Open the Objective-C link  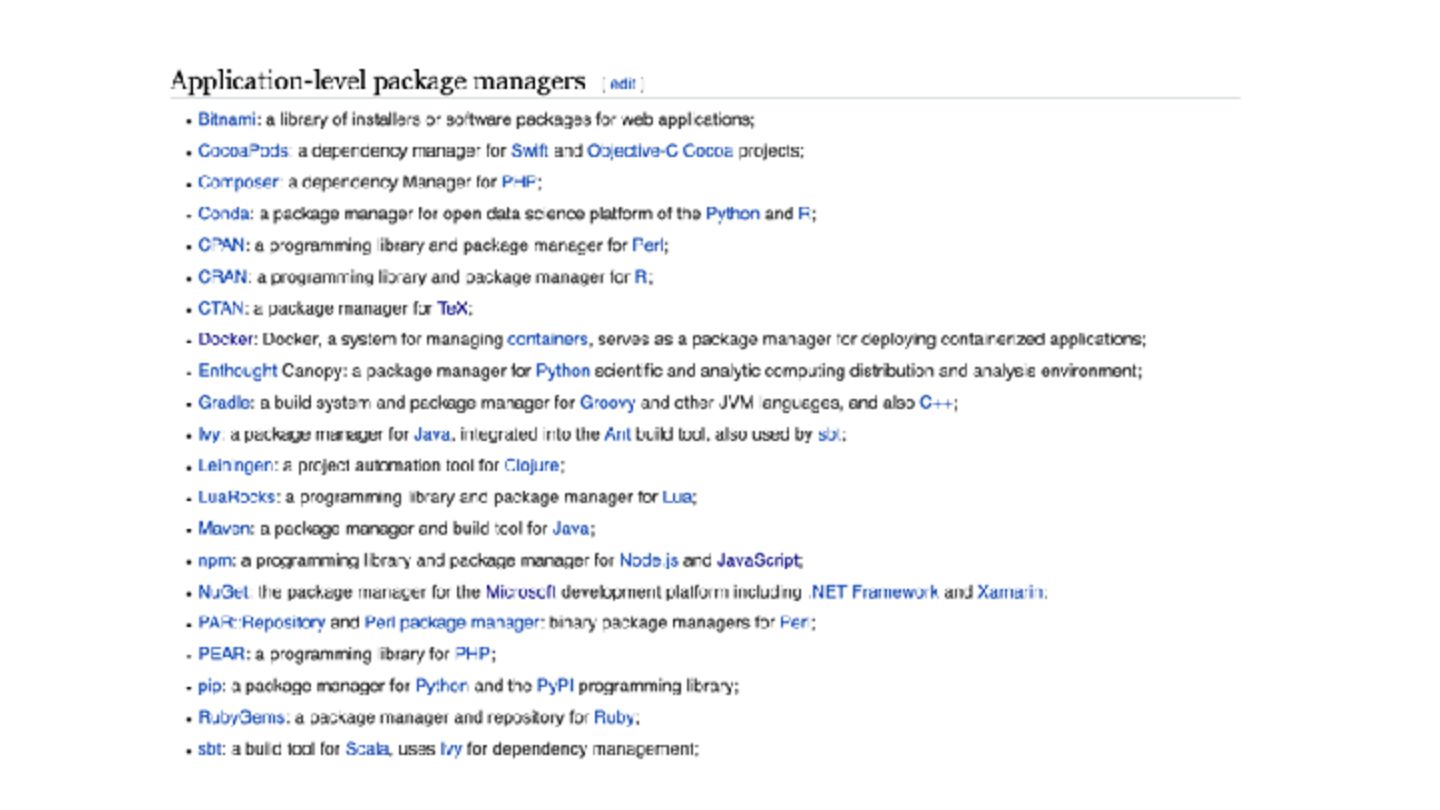click(x=633, y=151)
